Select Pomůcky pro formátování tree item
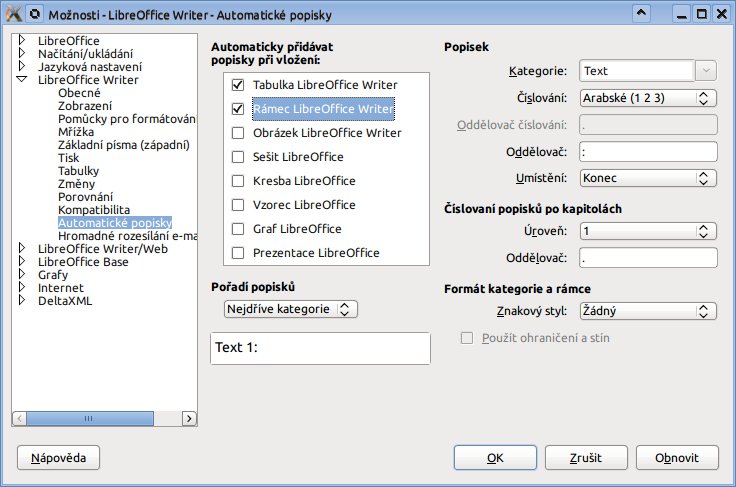This screenshot has width=736, height=487. click(x=127, y=119)
